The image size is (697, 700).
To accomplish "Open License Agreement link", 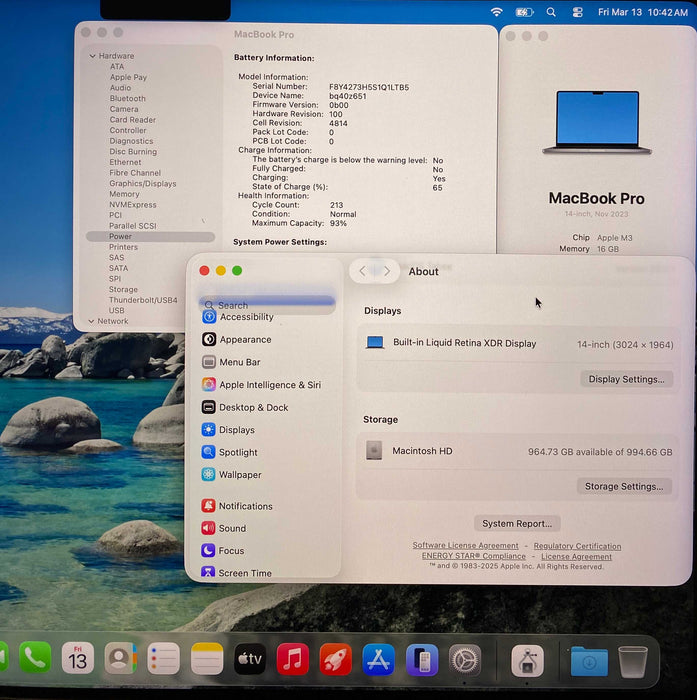I will click(x=576, y=557).
